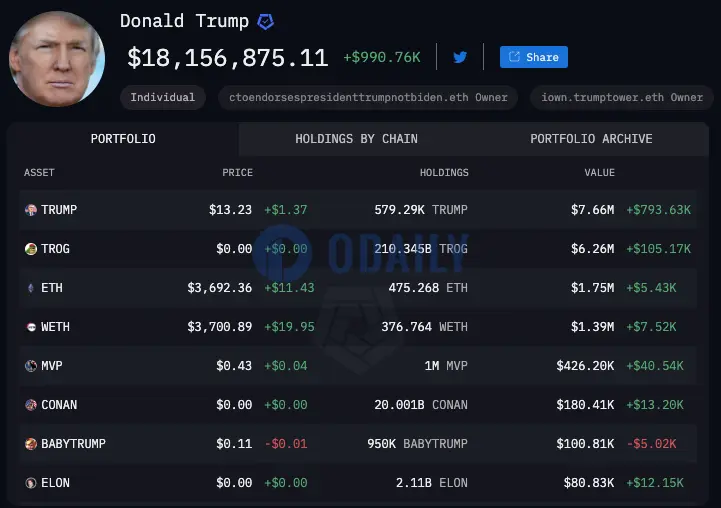
Task: Click WETH value $1.39M
Action: (592, 327)
